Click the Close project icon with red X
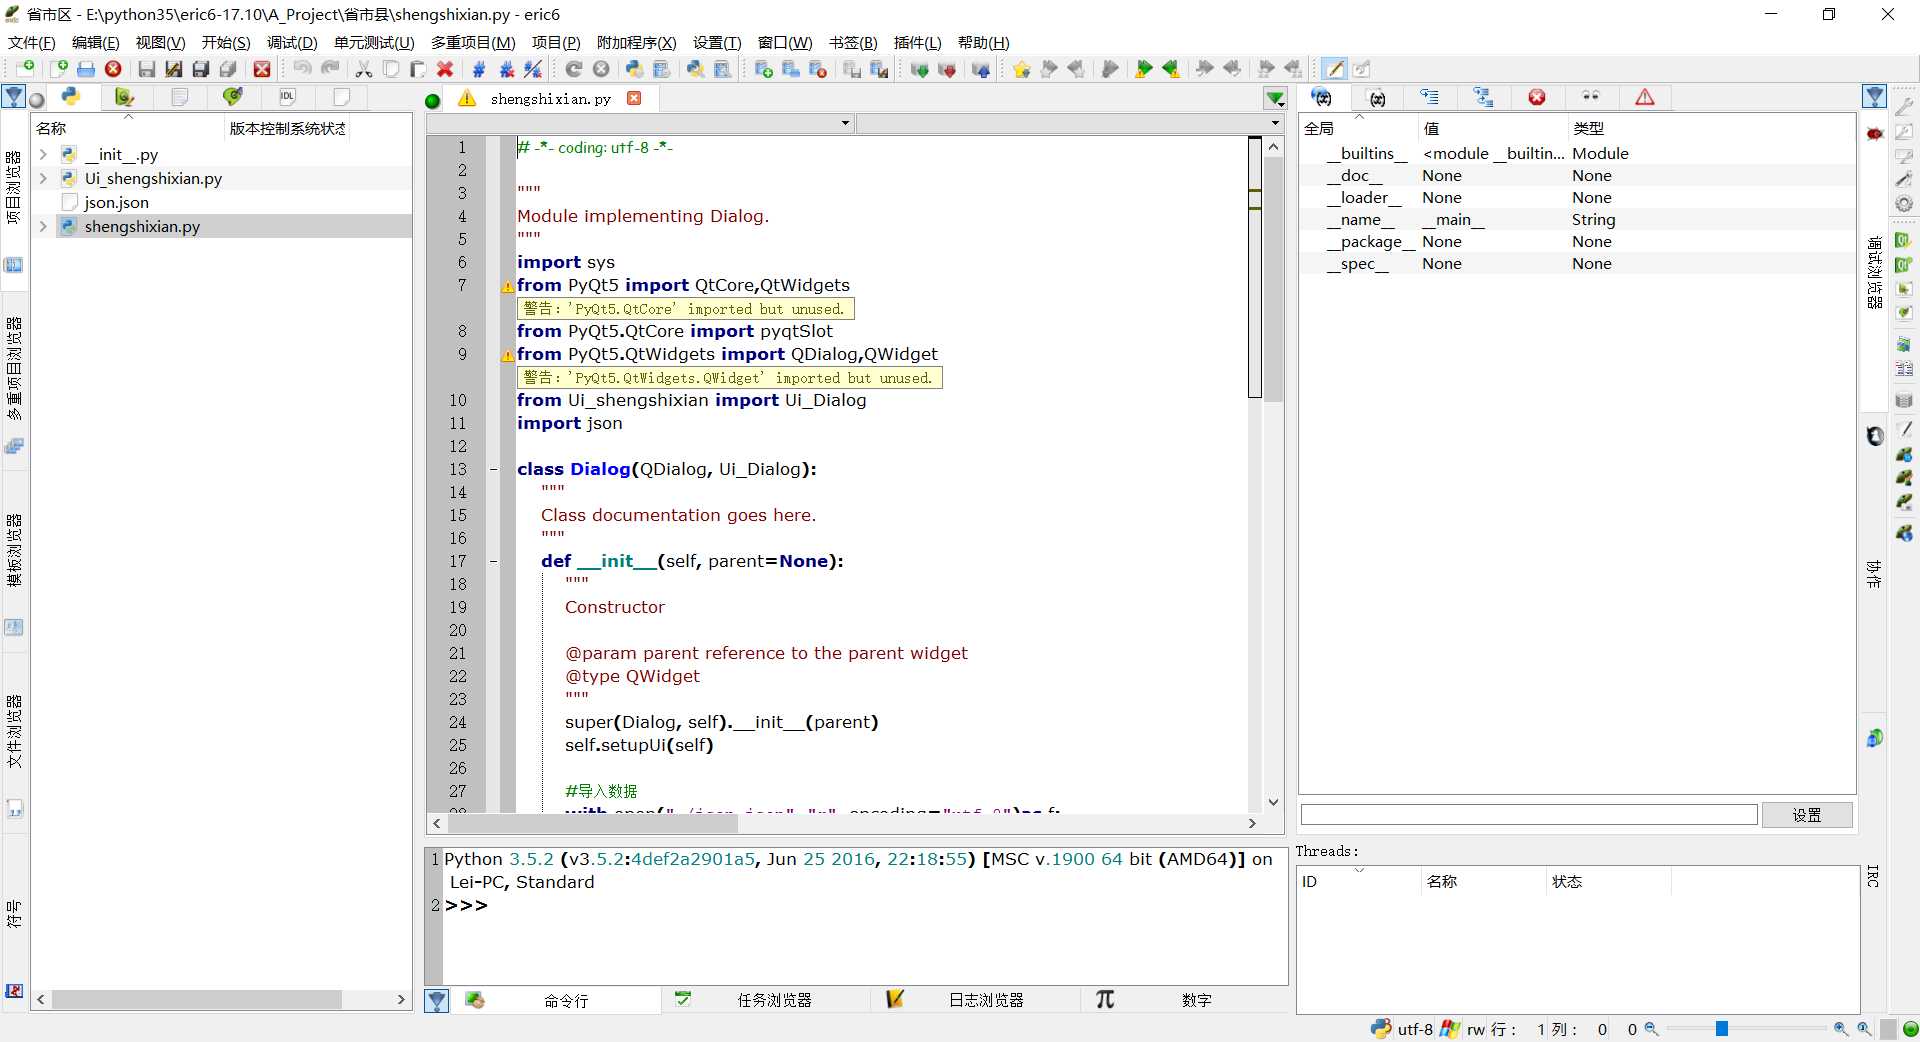The width and height of the screenshot is (1920, 1042). [x=818, y=68]
